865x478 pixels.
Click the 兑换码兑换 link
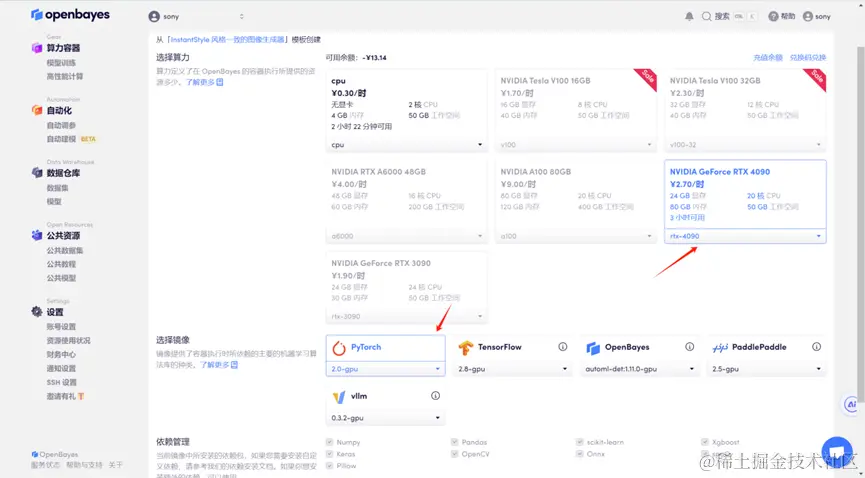coord(808,57)
